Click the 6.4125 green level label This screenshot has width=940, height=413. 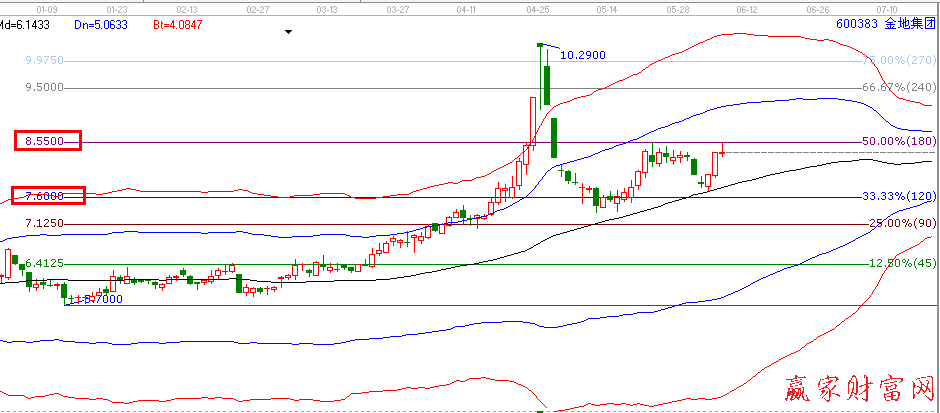(x=45, y=263)
